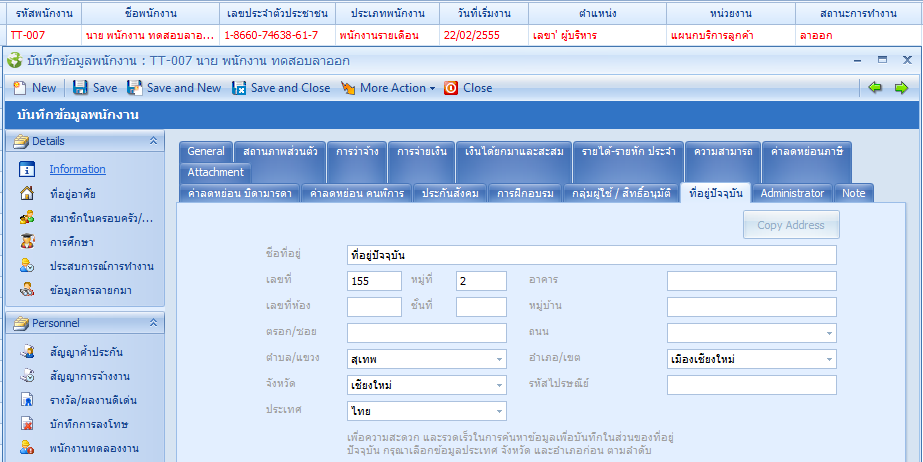Open the ตำบล/แขวง dropdown showing สุเทพ
This screenshot has width=923, height=462.
click(x=500, y=358)
